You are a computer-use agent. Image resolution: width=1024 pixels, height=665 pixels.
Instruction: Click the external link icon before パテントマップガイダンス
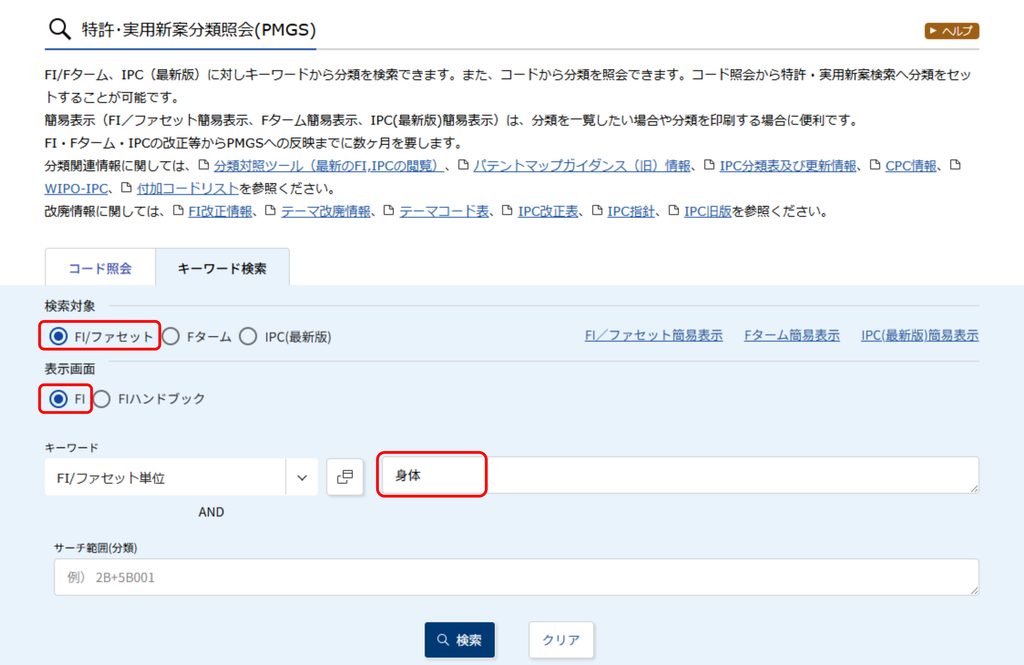pyautogui.click(x=463, y=165)
